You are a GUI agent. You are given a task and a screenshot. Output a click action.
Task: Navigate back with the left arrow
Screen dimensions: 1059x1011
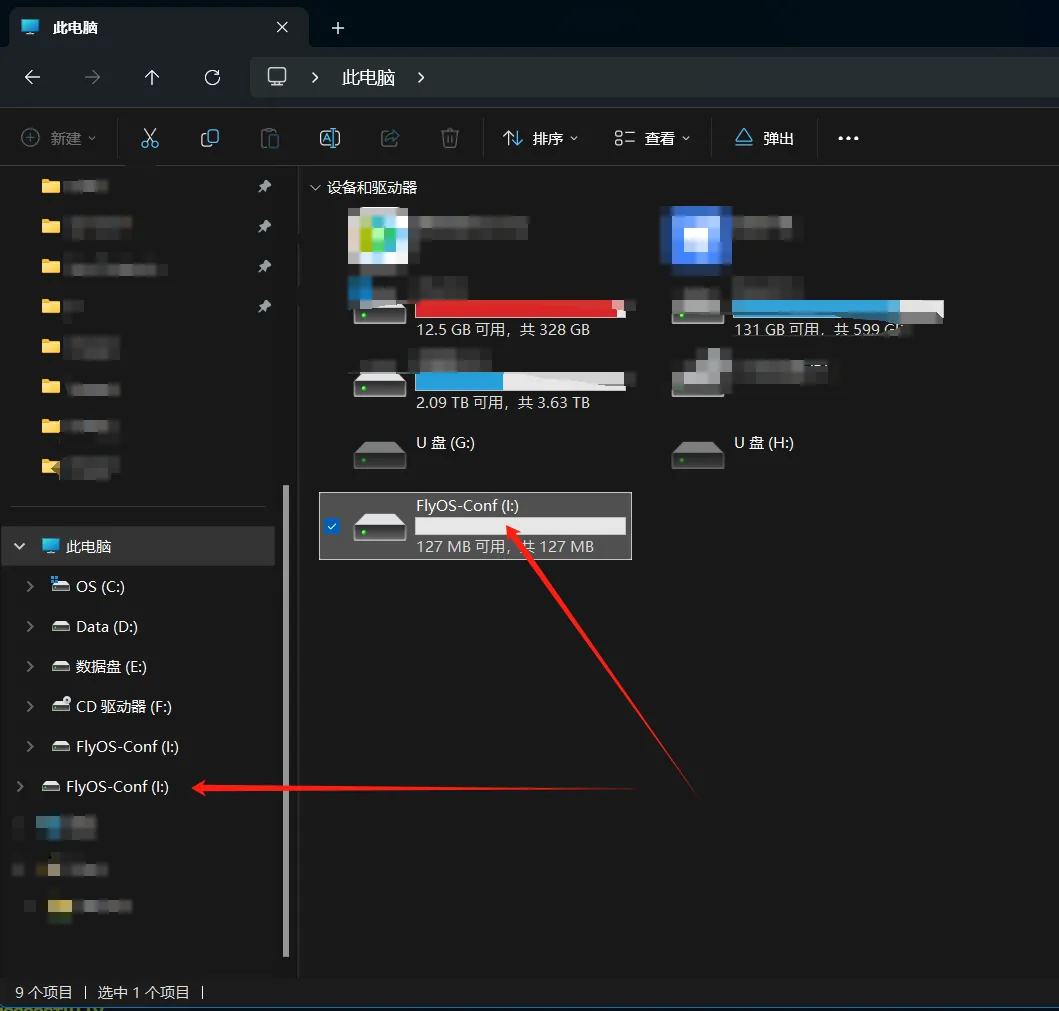point(33,77)
